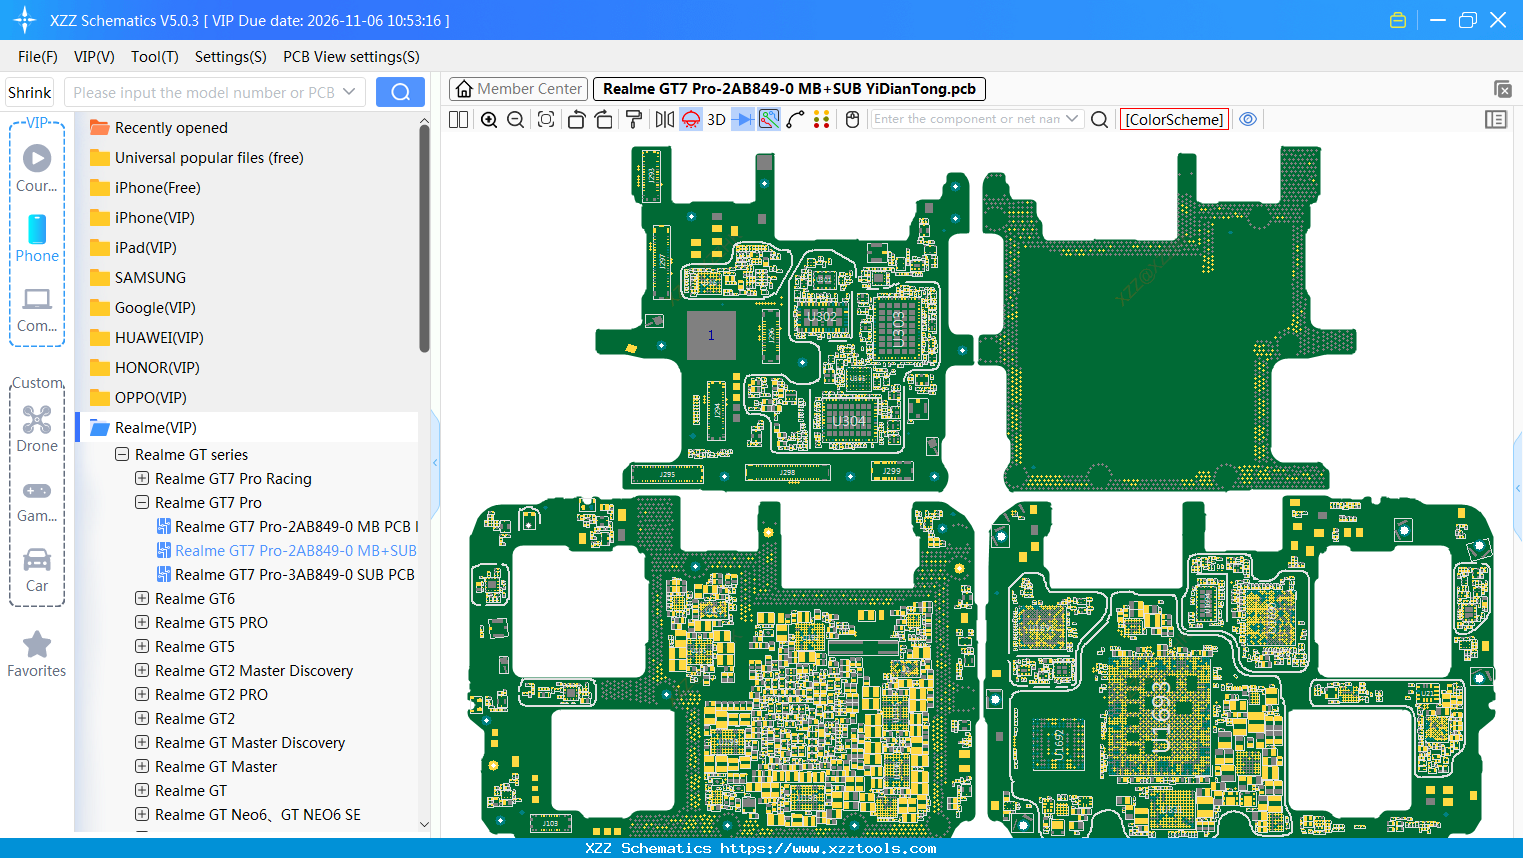The image size is (1523, 858).
Task: Open the right side panel icon
Action: point(1496,119)
